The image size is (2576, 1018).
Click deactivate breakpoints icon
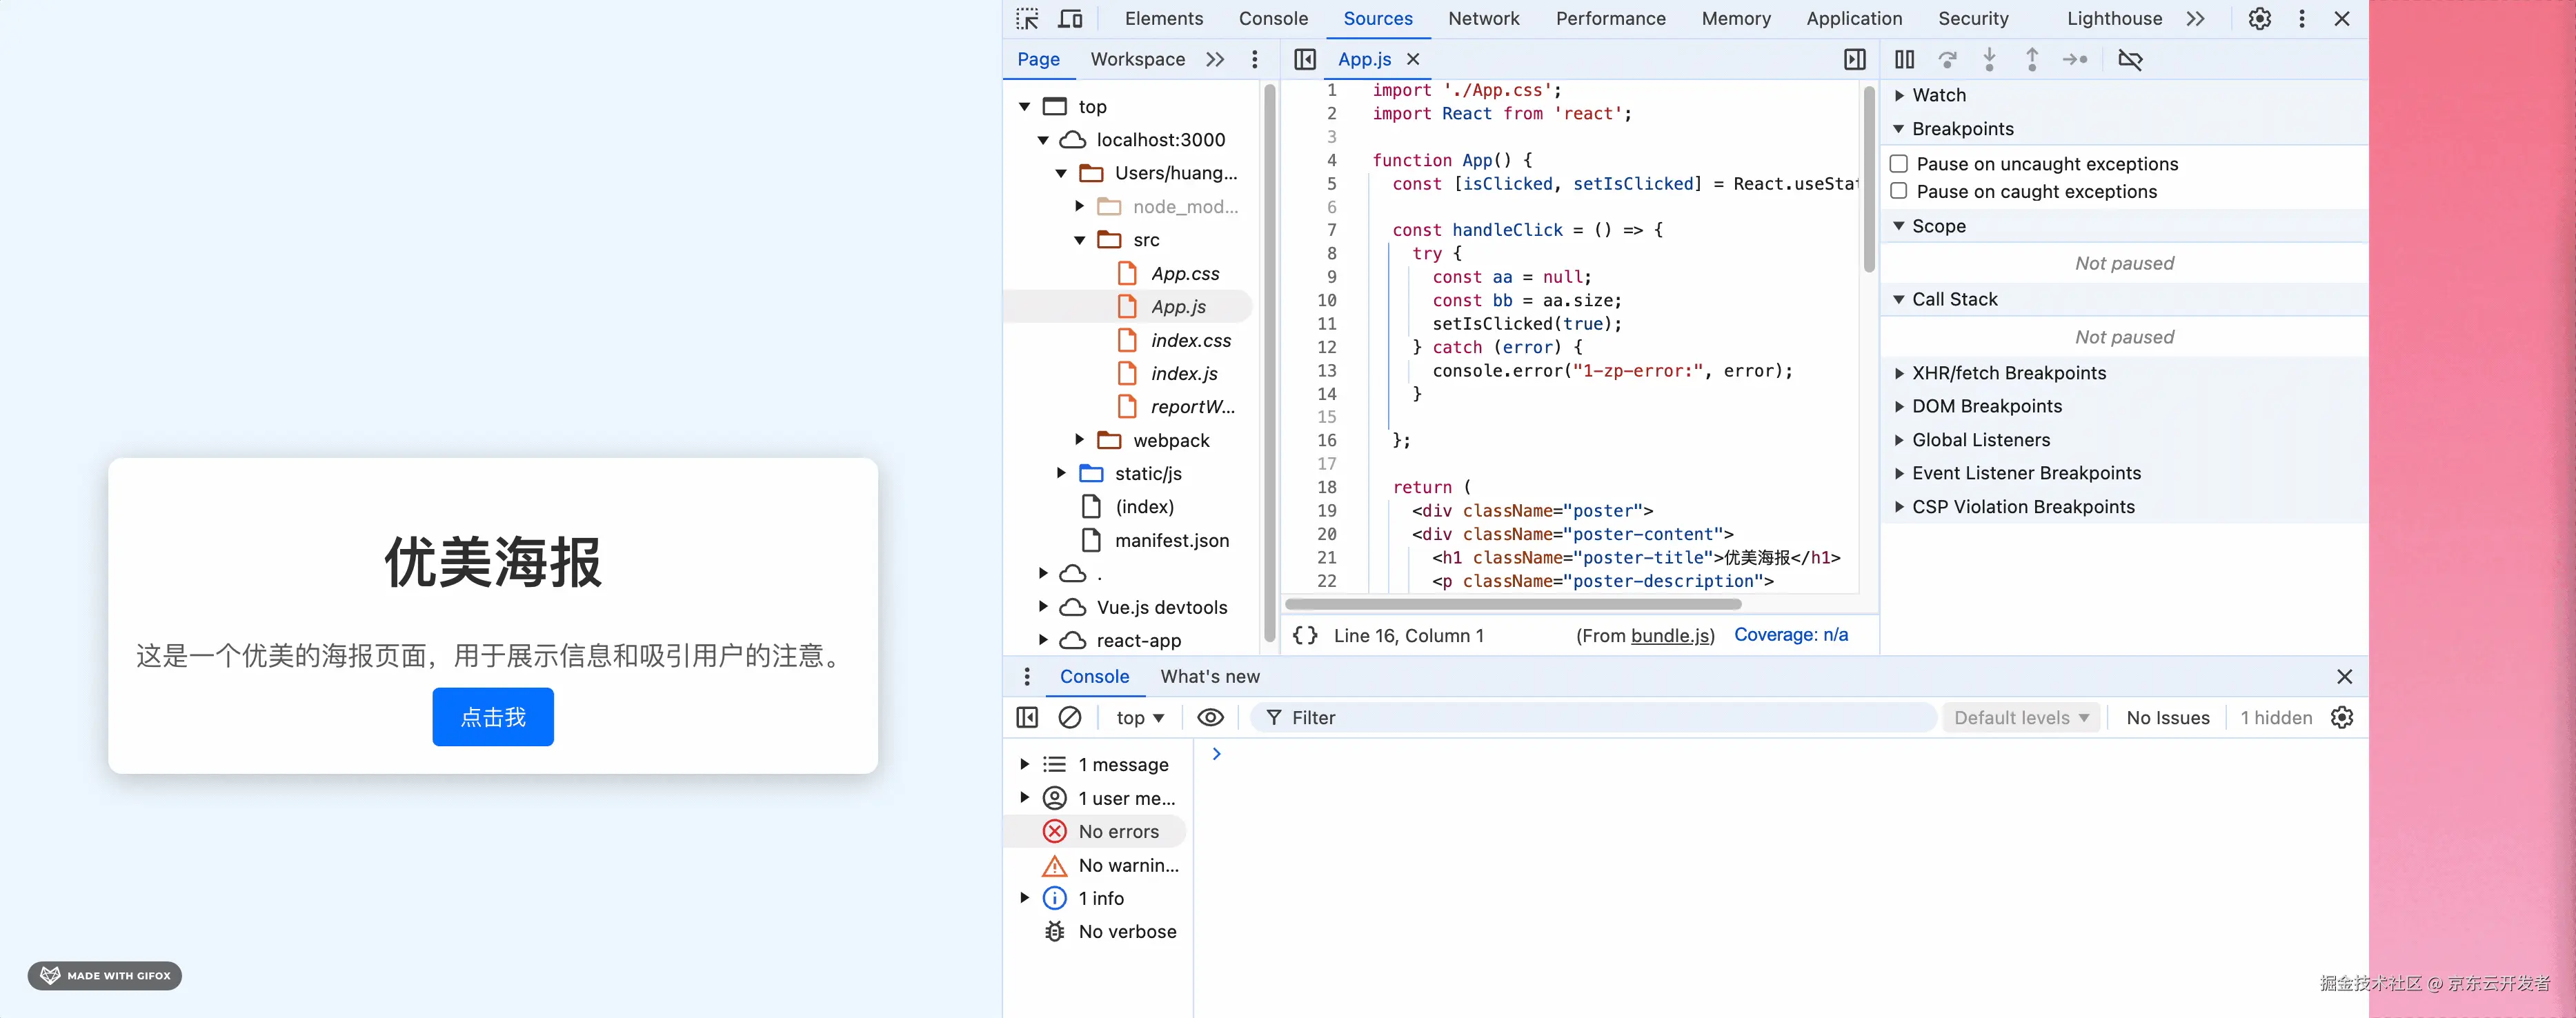(2130, 60)
